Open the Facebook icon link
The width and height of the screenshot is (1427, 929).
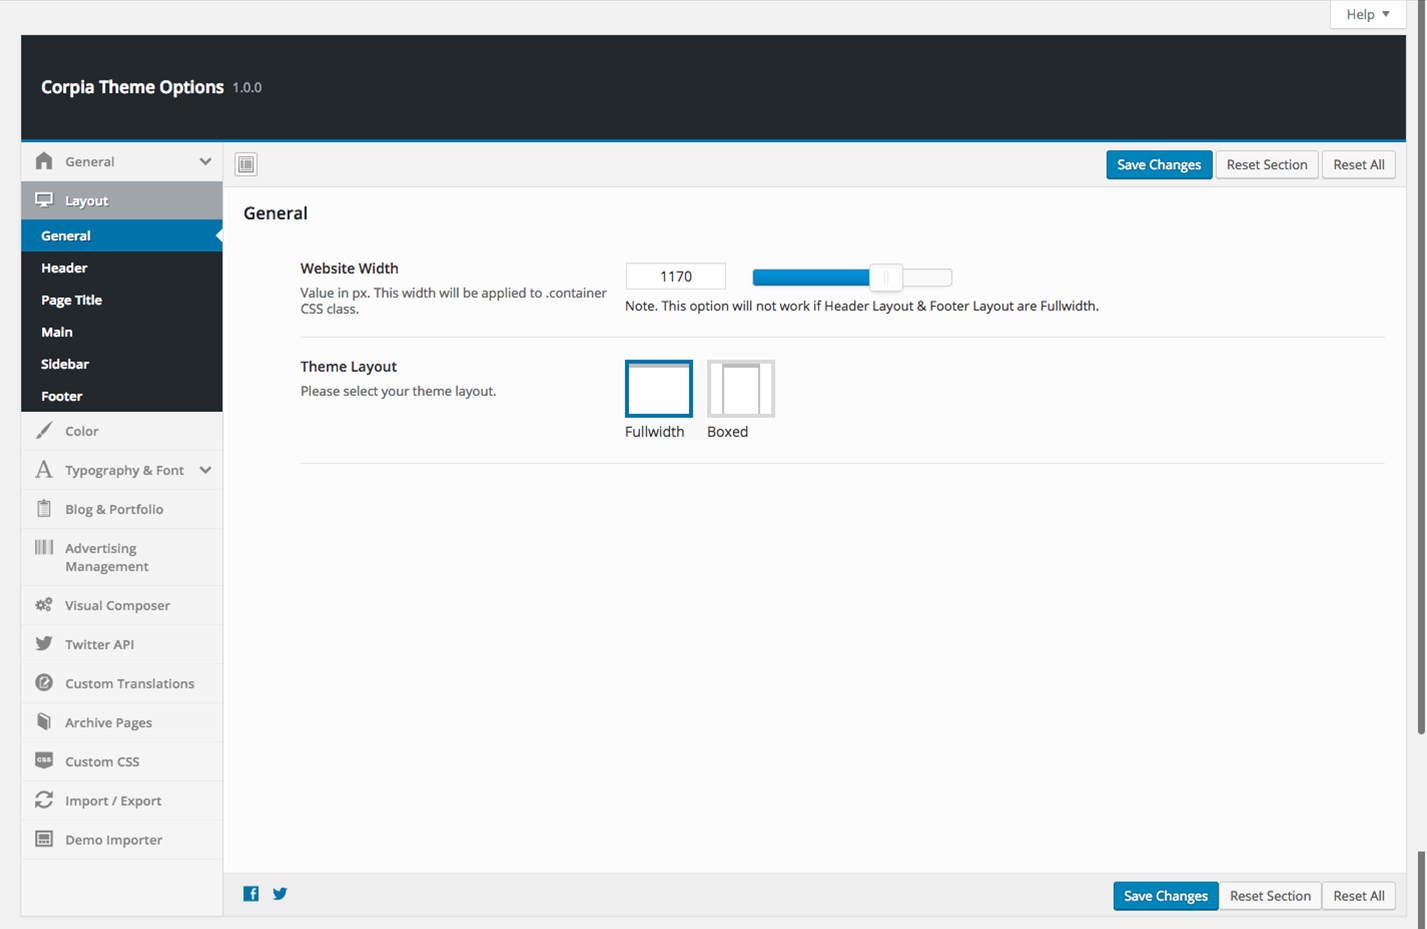click(x=251, y=894)
